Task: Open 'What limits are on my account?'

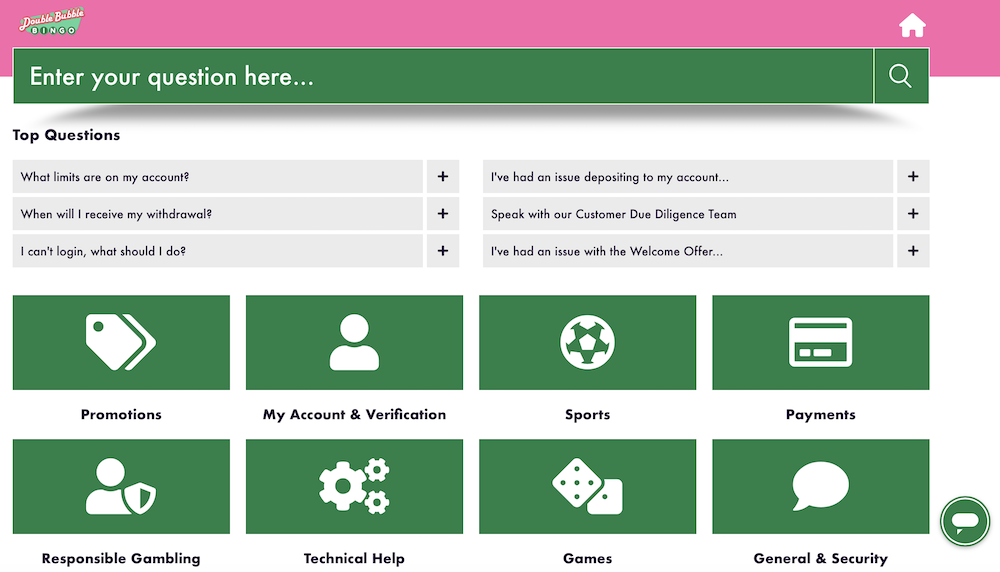Action: point(217,177)
